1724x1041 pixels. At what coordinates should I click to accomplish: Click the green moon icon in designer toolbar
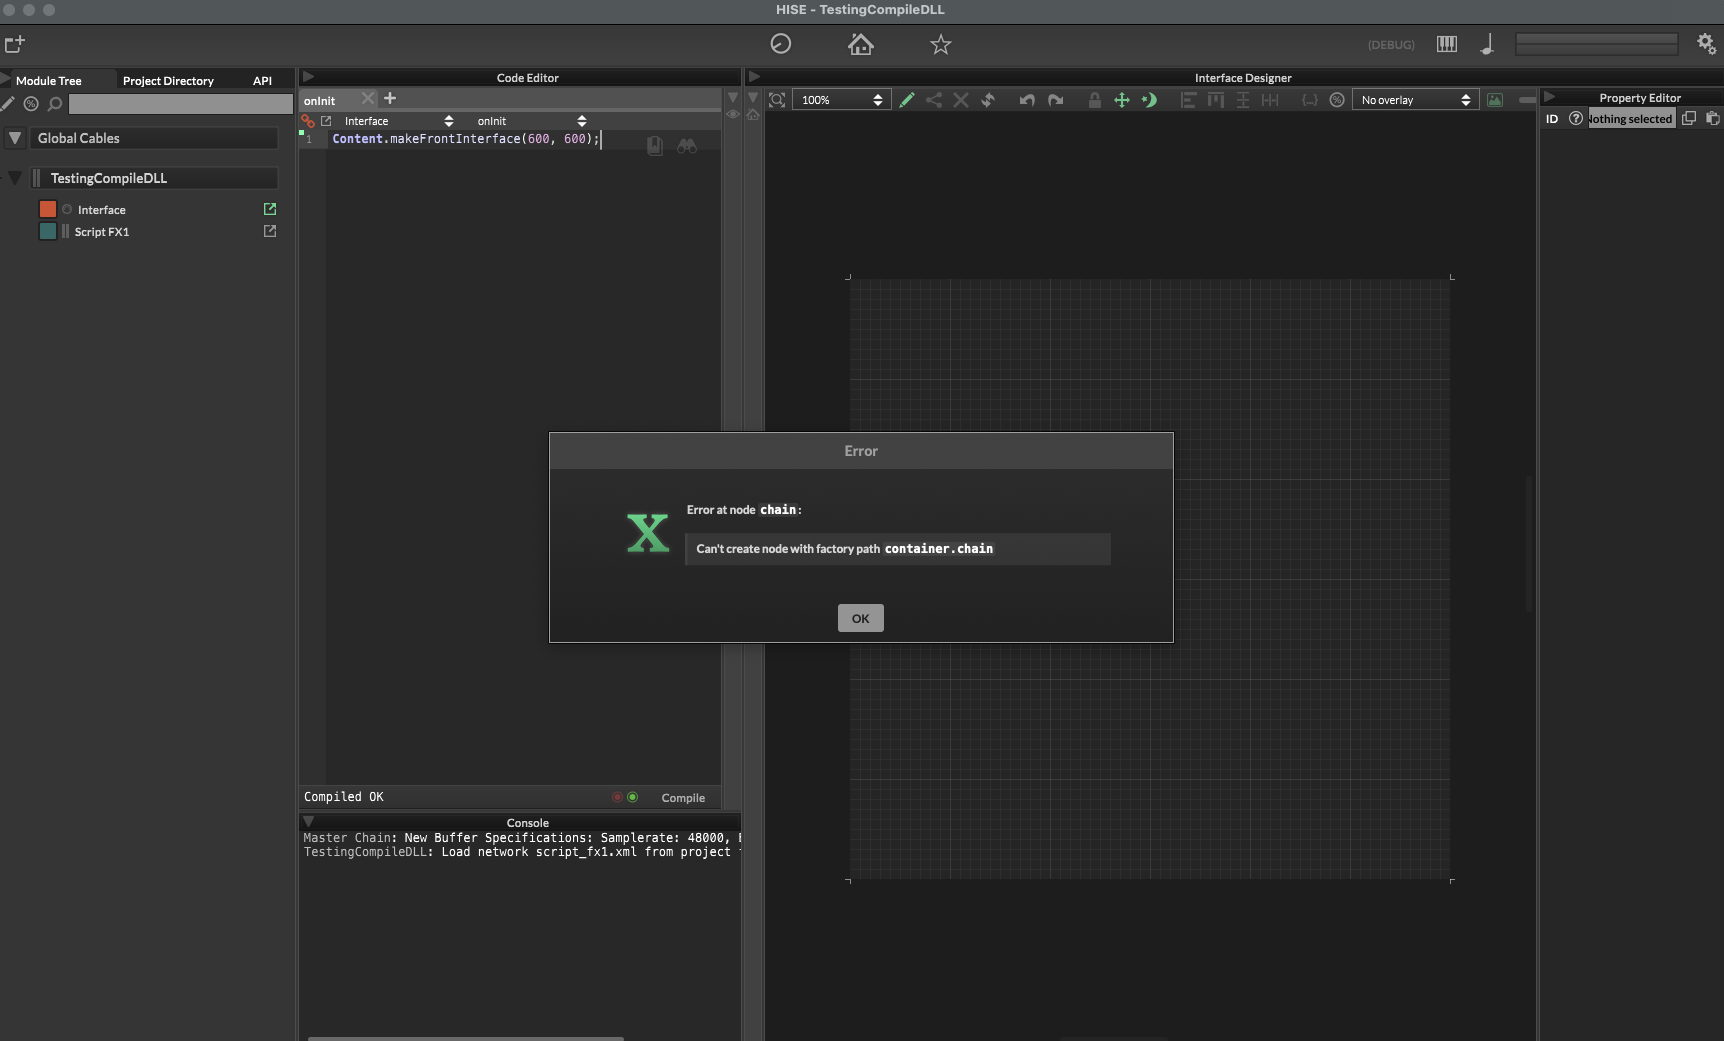pyautogui.click(x=1149, y=100)
